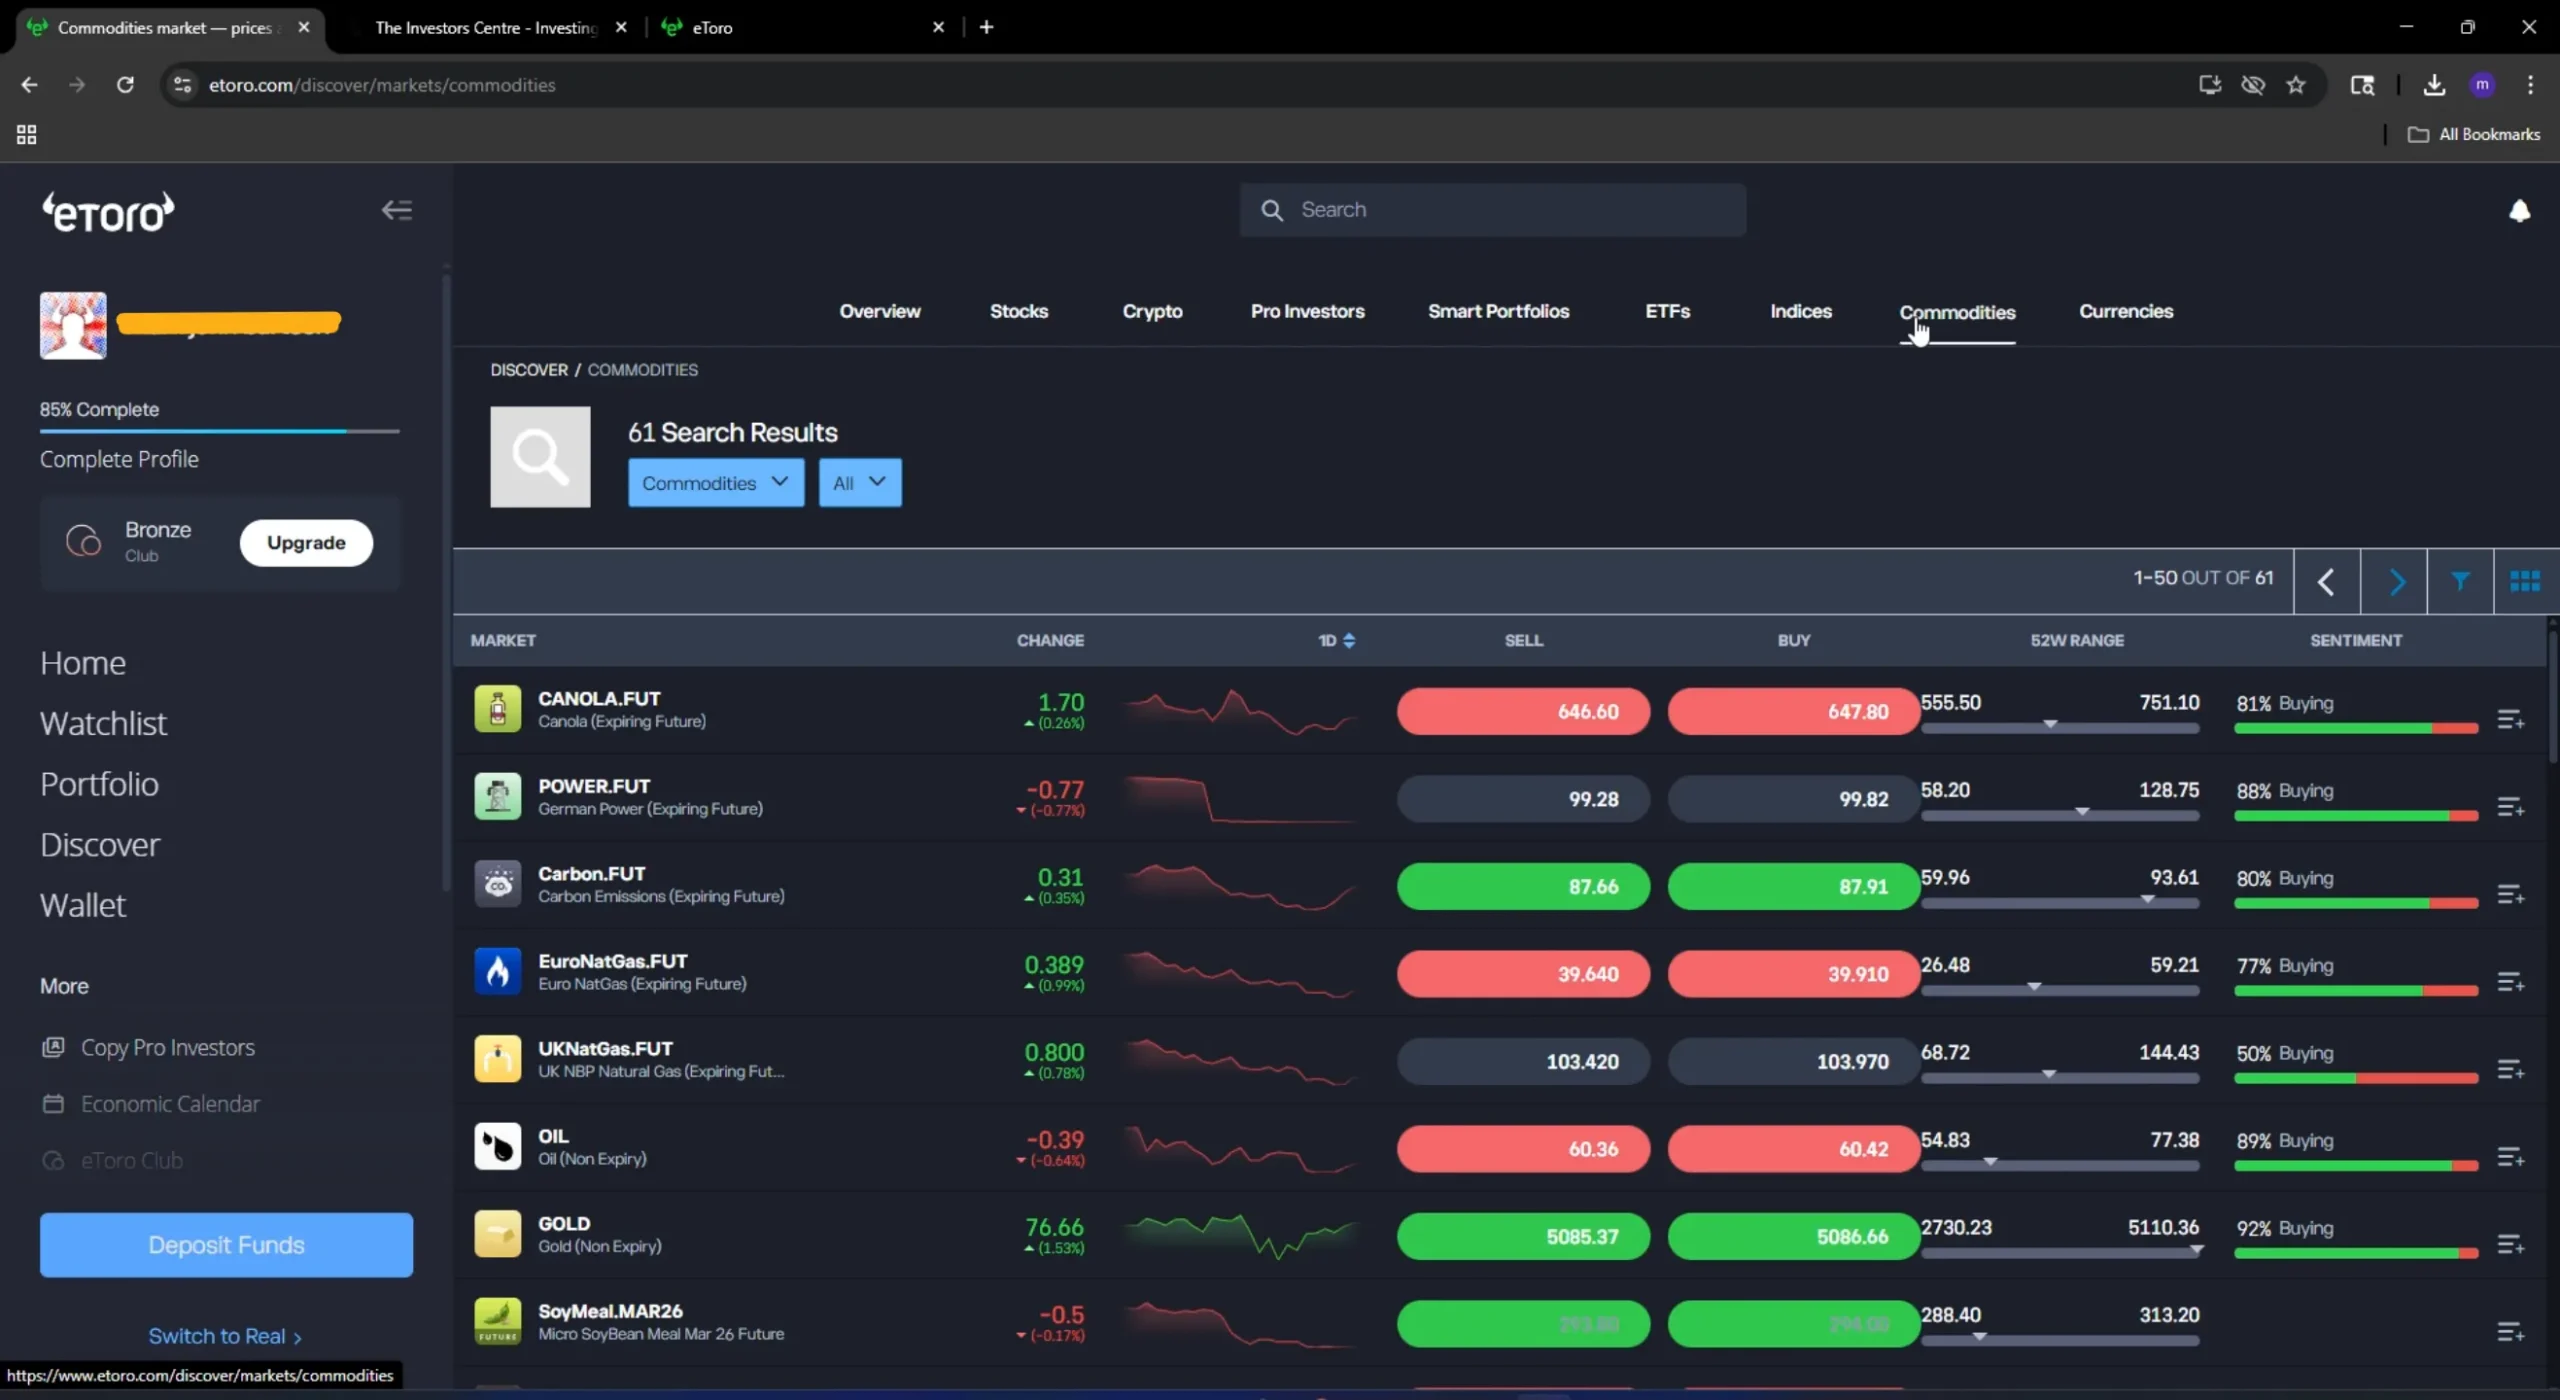Add SoyMeal.MAR26 to watchlist icon

2510,1332
